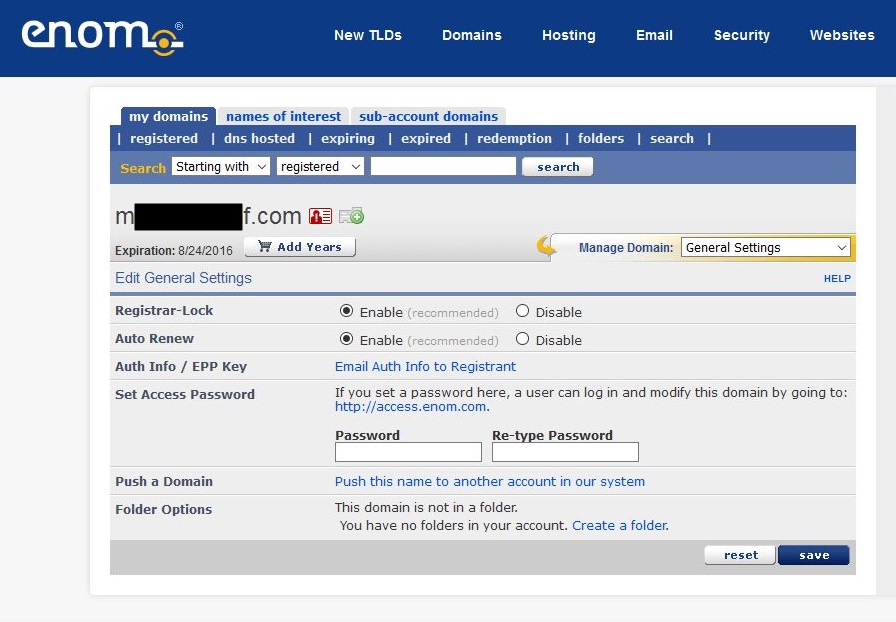Click the save button
The image size is (896, 622).
[x=814, y=555]
